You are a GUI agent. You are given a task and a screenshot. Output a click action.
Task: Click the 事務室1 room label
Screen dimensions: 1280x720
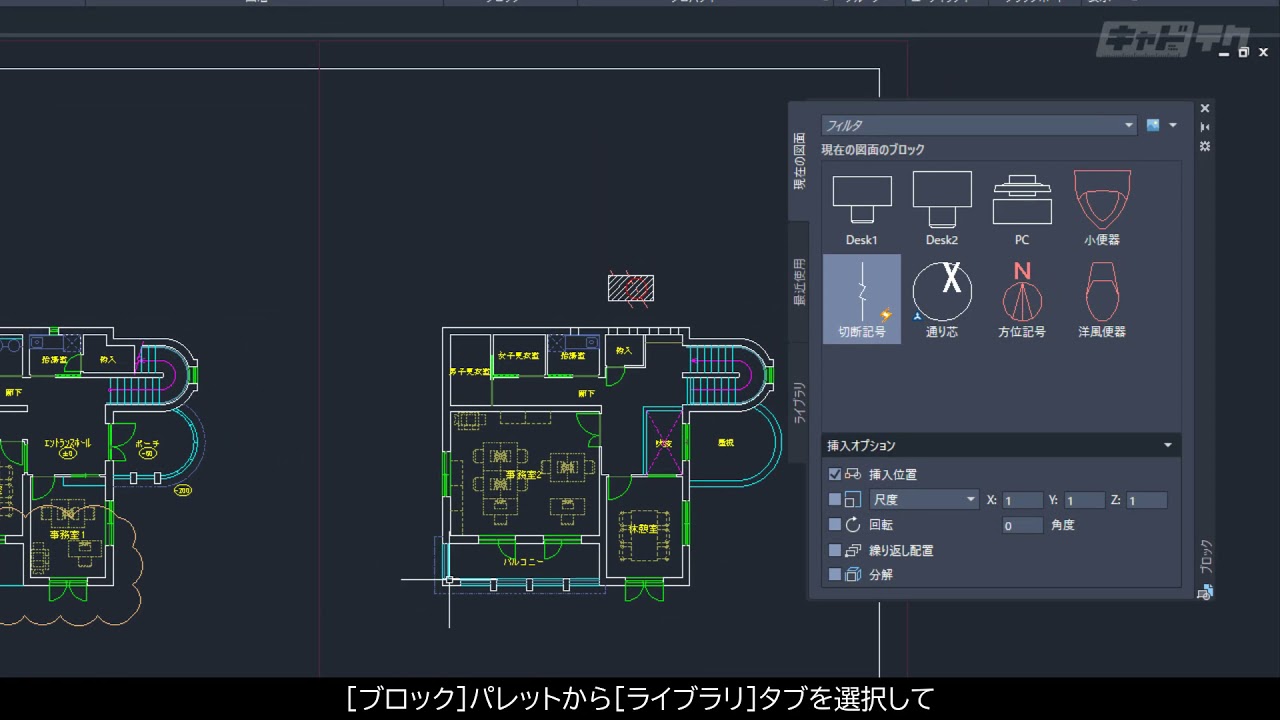(x=67, y=535)
